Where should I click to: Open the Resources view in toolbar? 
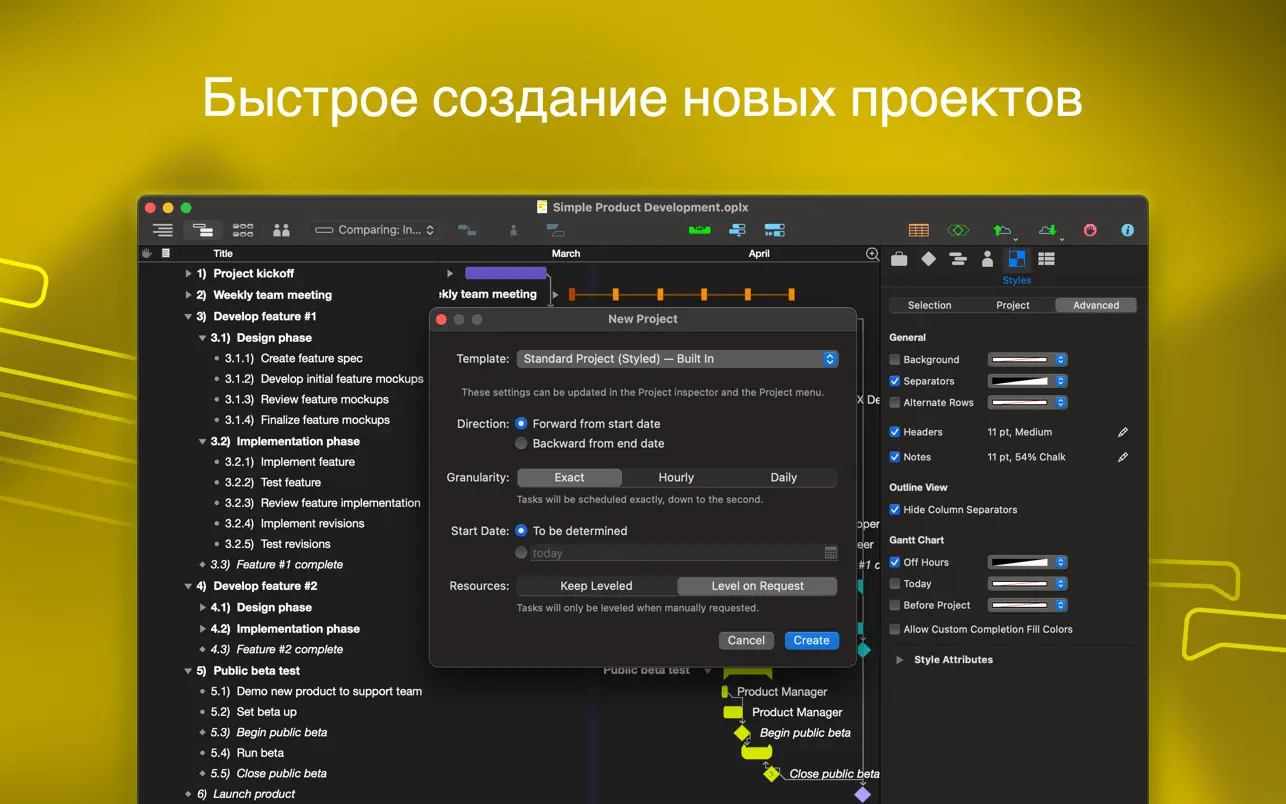click(x=281, y=230)
